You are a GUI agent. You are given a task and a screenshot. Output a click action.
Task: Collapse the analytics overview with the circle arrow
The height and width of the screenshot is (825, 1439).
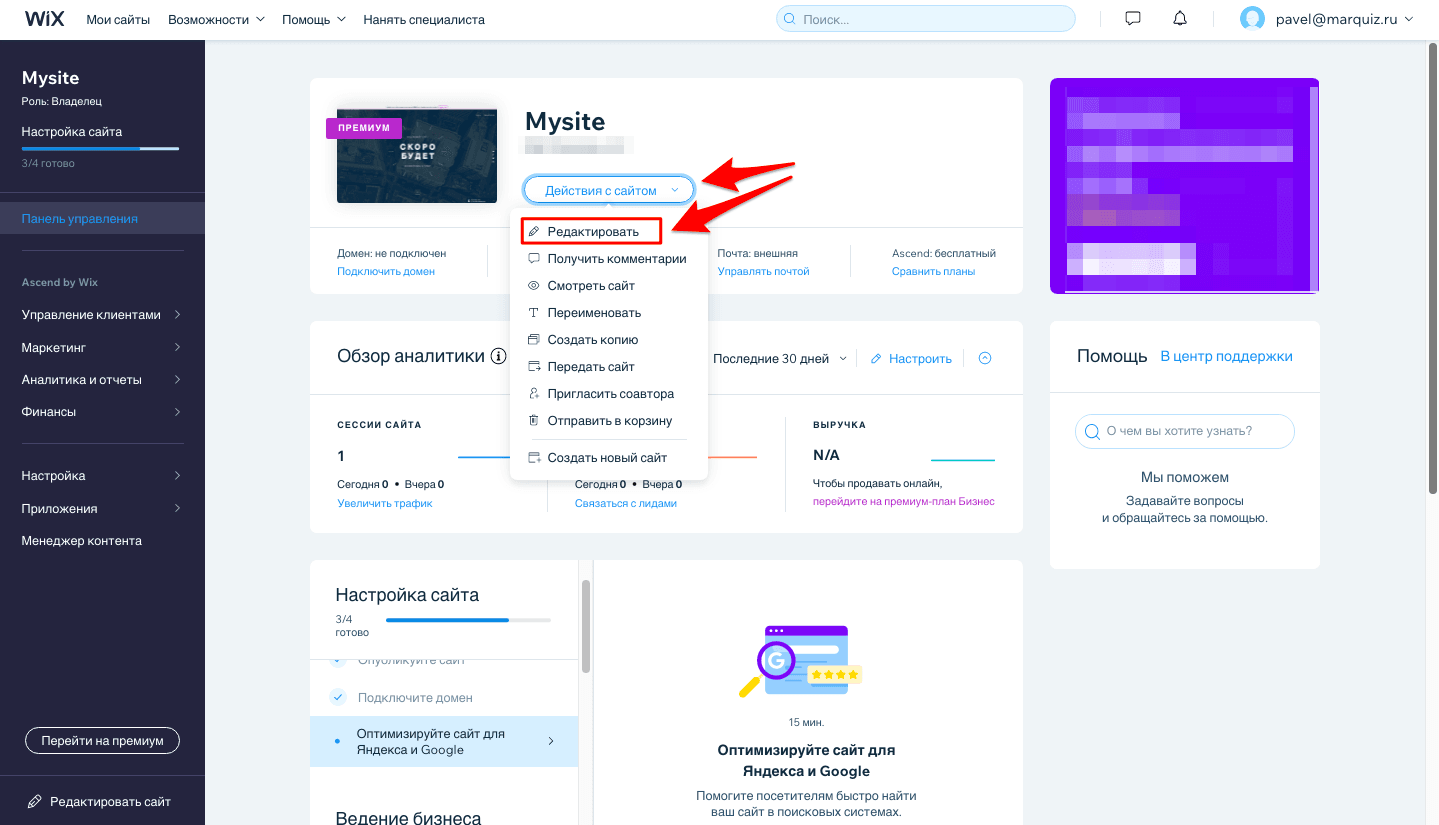tap(985, 358)
